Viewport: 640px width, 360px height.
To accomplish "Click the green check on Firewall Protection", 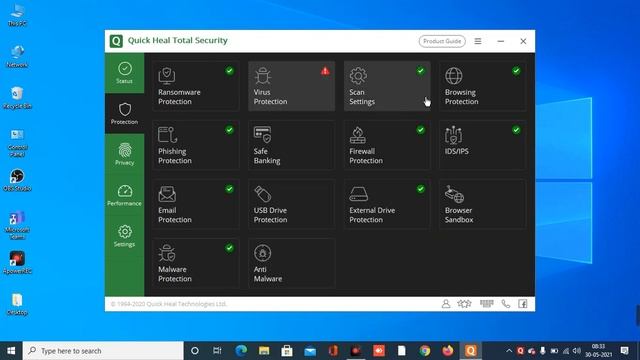I will pyautogui.click(x=420, y=130).
